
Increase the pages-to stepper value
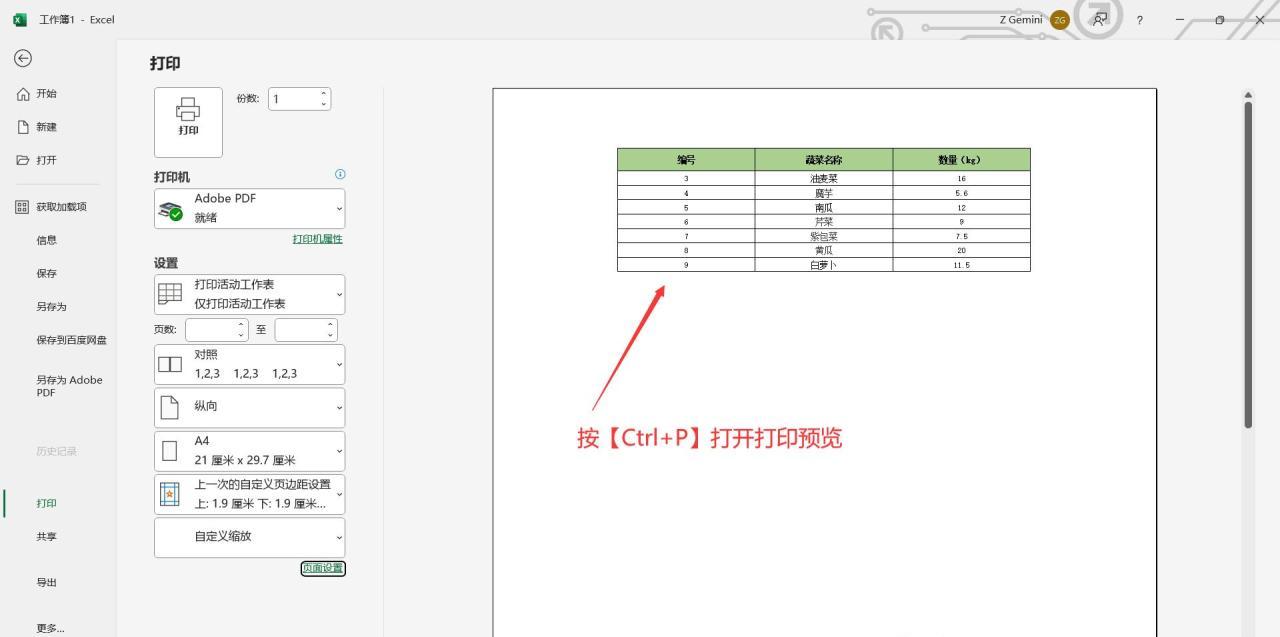tap(330, 324)
